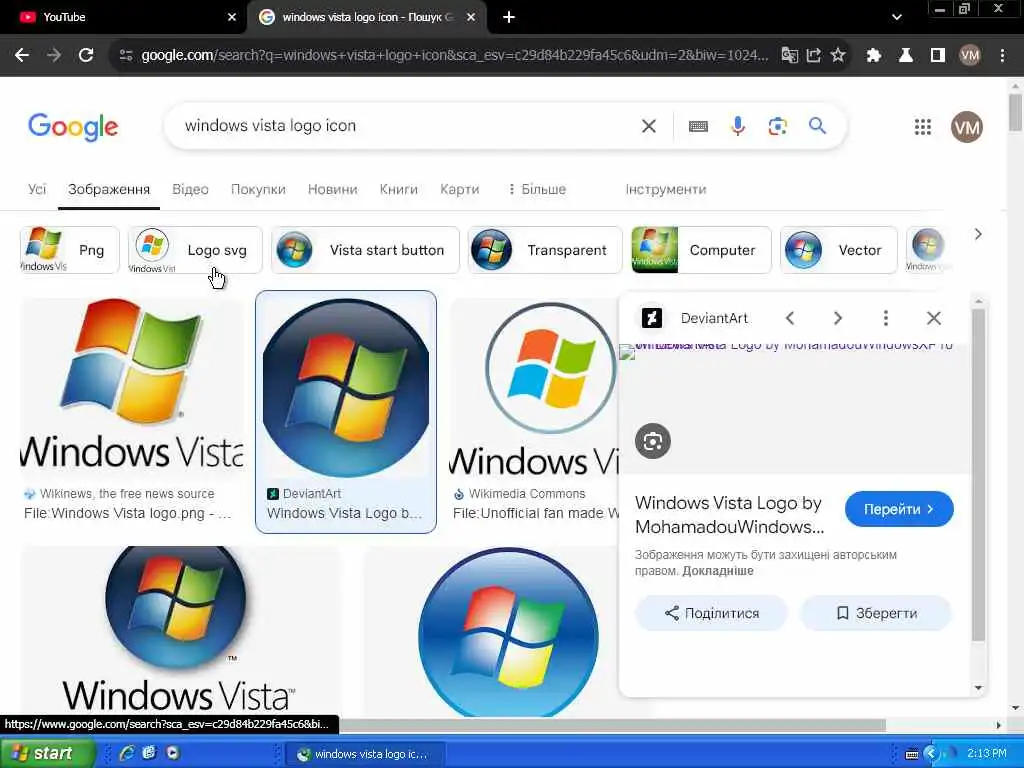This screenshot has width=1024, height=768.
Task: Expand the Більше menu
Action: 537,189
